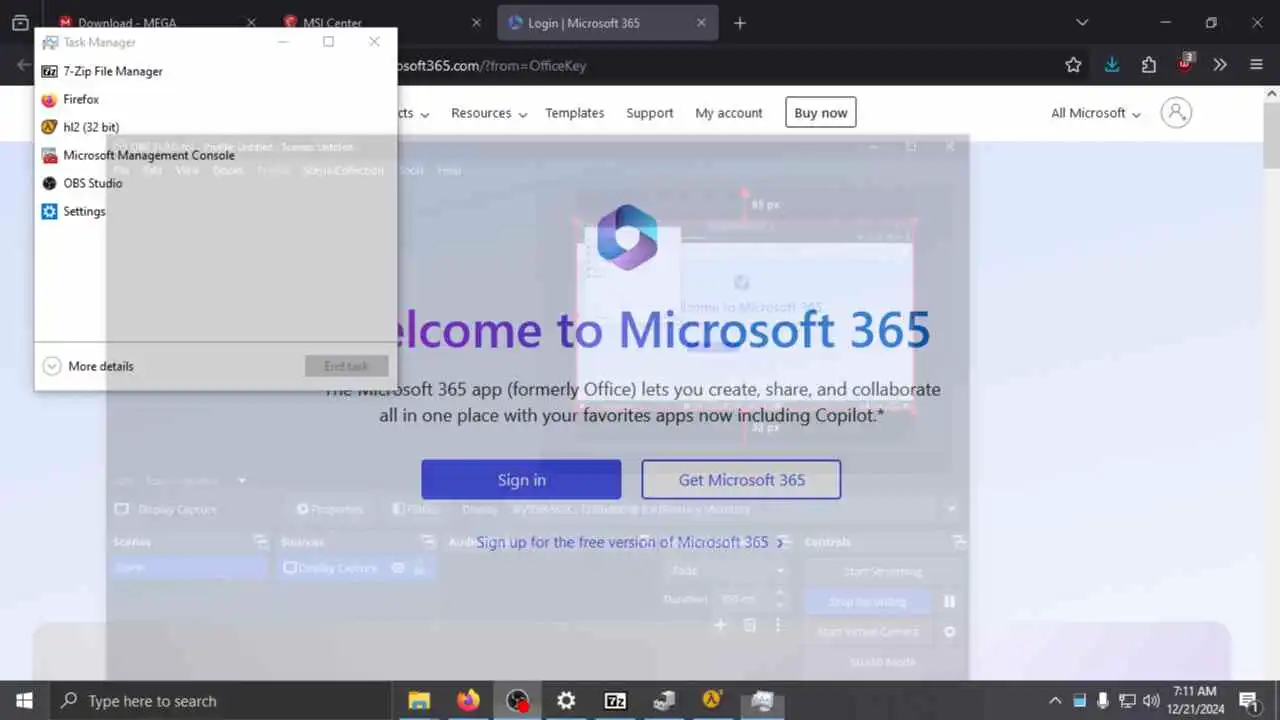The image size is (1280, 720).
Task: Expand the All Microsoft dropdown
Action: pyautogui.click(x=1095, y=113)
